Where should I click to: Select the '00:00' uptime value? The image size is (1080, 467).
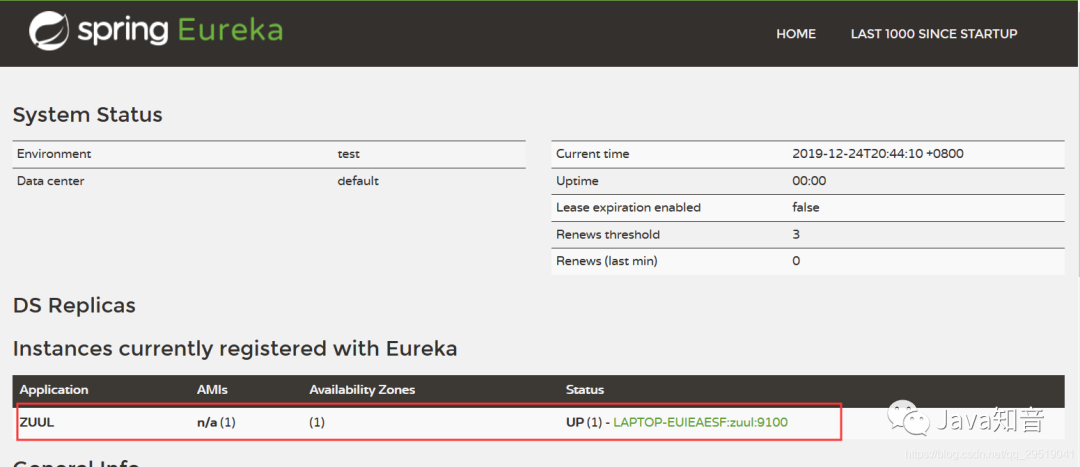809,181
